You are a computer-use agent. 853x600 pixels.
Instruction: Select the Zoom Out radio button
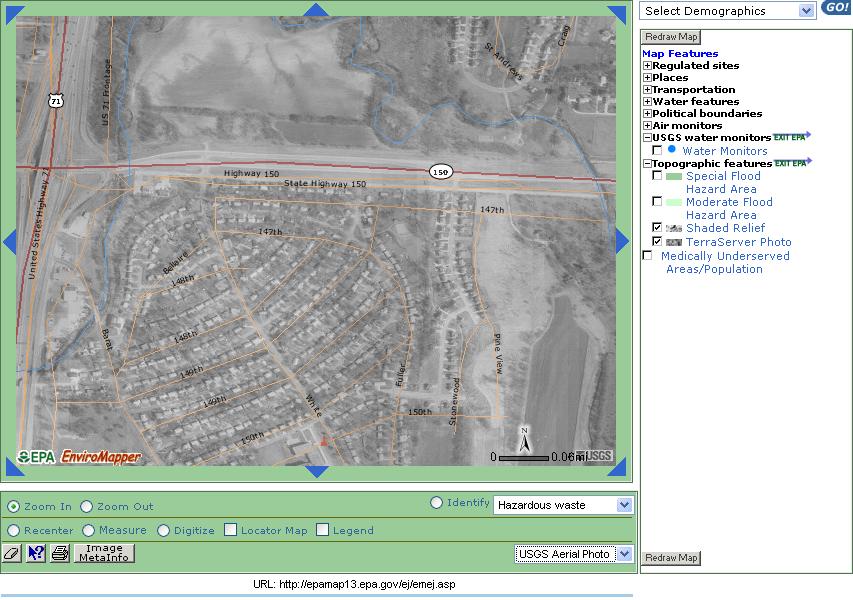(86, 507)
